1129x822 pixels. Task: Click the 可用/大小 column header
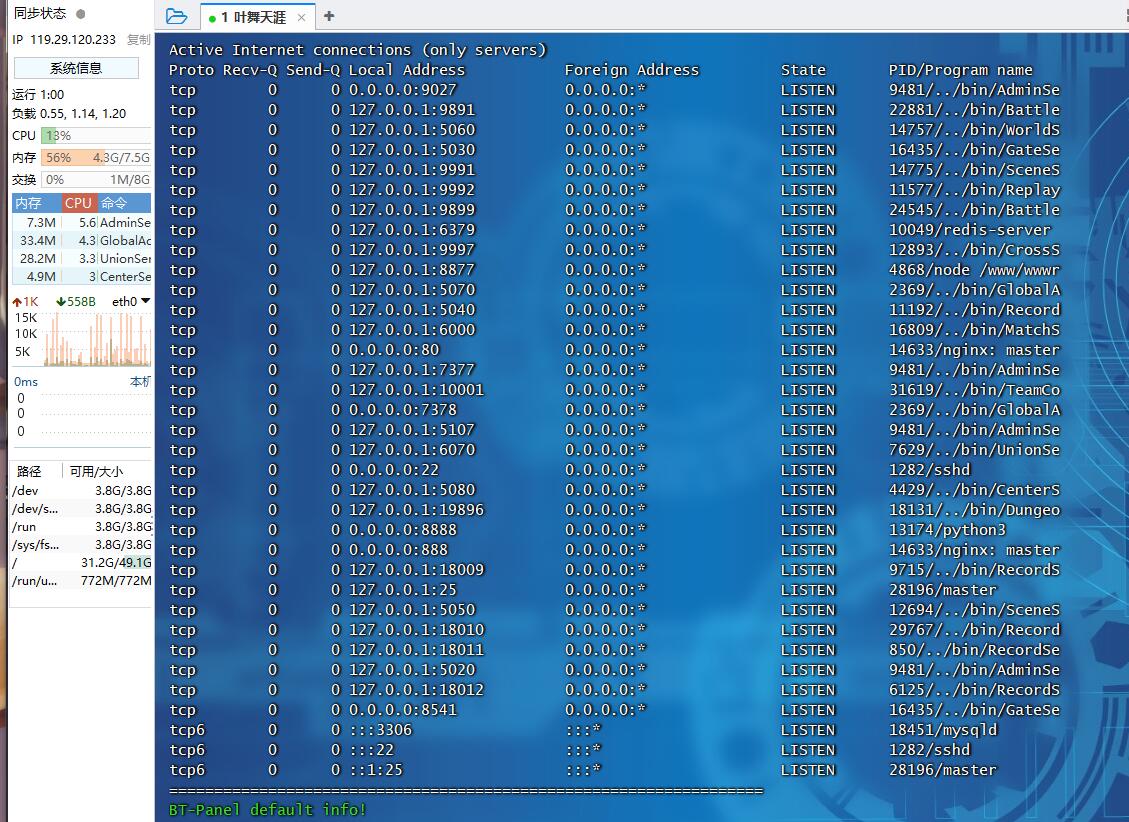pyautogui.click(x=96, y=471)
